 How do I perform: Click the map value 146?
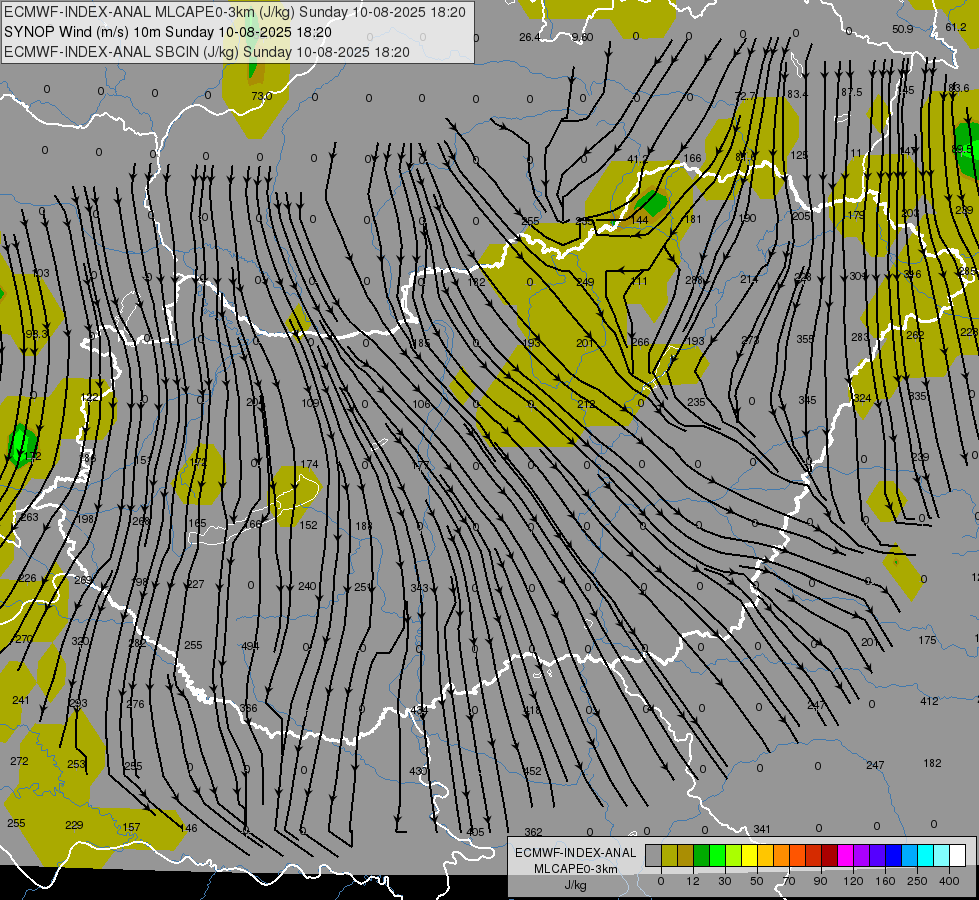[188, 828]
